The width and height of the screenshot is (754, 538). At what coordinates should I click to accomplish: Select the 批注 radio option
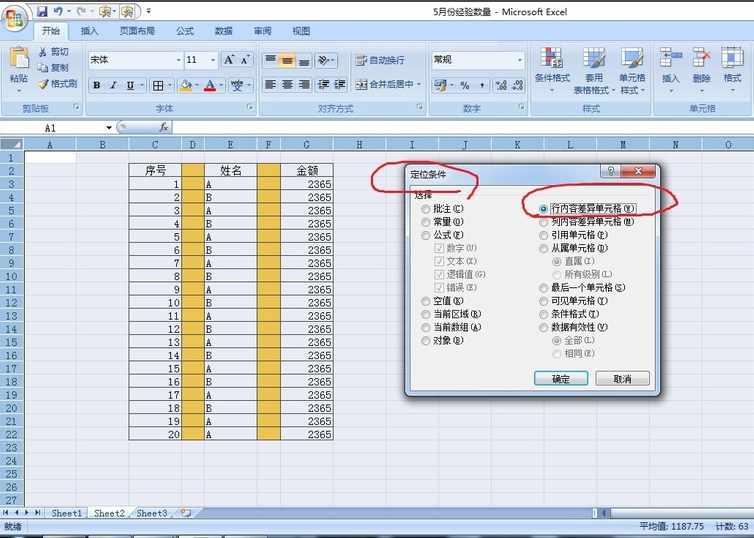click(426, 209)
